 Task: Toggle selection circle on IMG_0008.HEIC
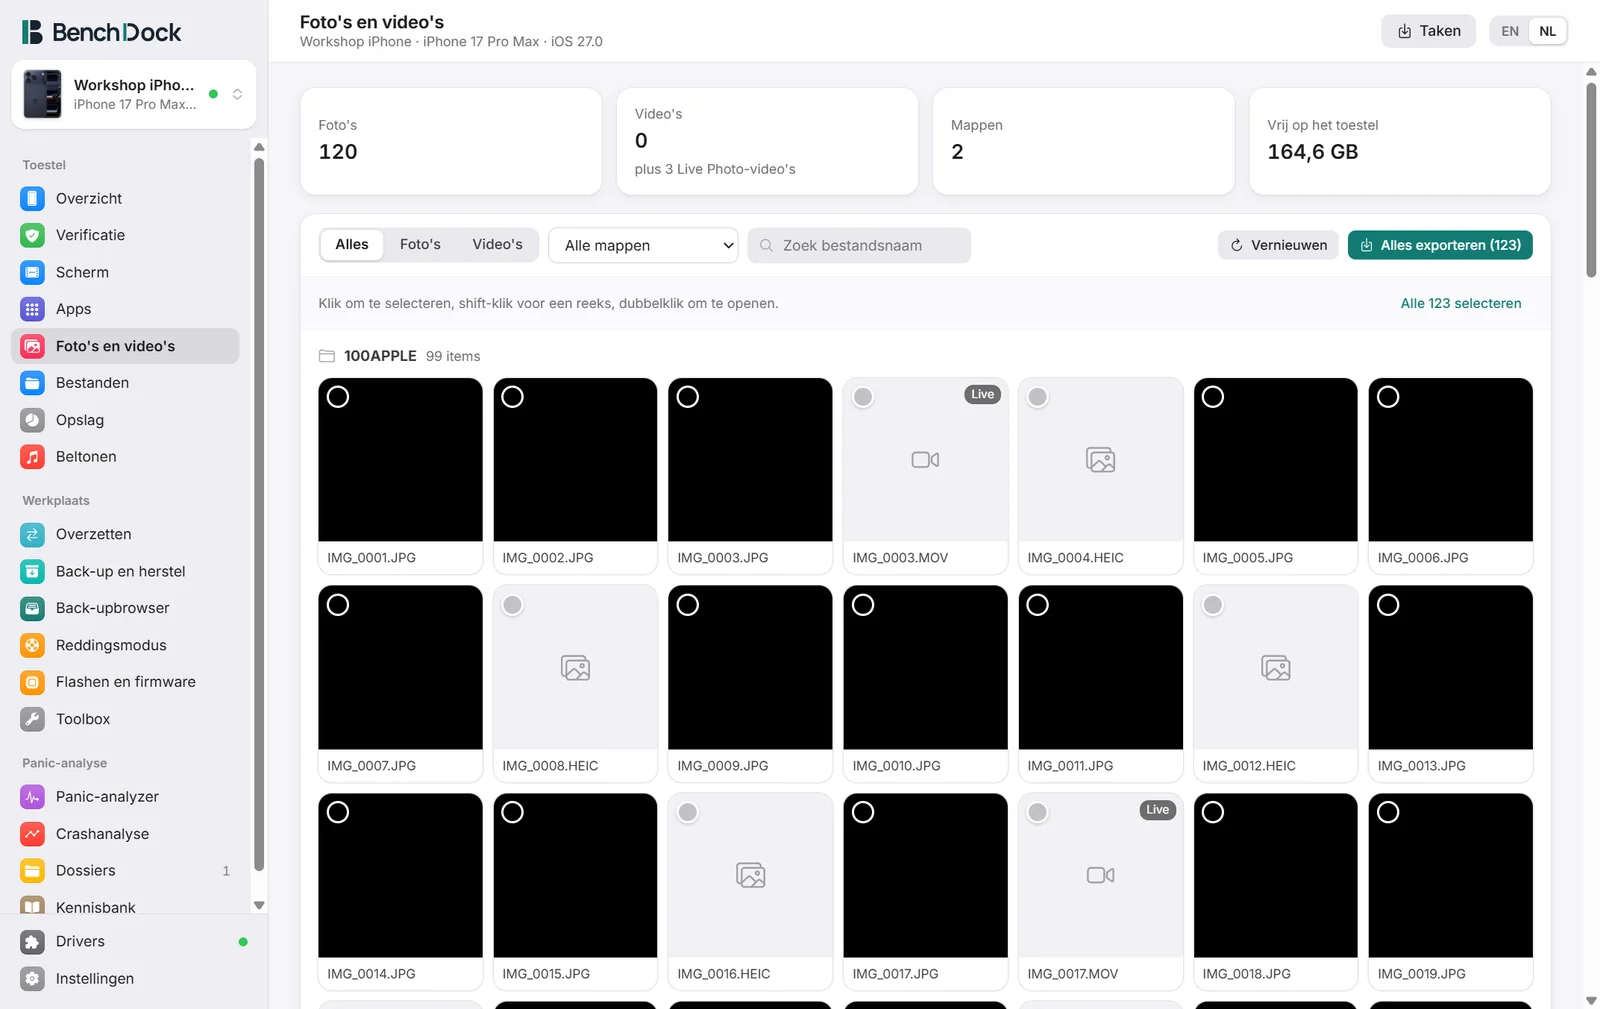512,605
